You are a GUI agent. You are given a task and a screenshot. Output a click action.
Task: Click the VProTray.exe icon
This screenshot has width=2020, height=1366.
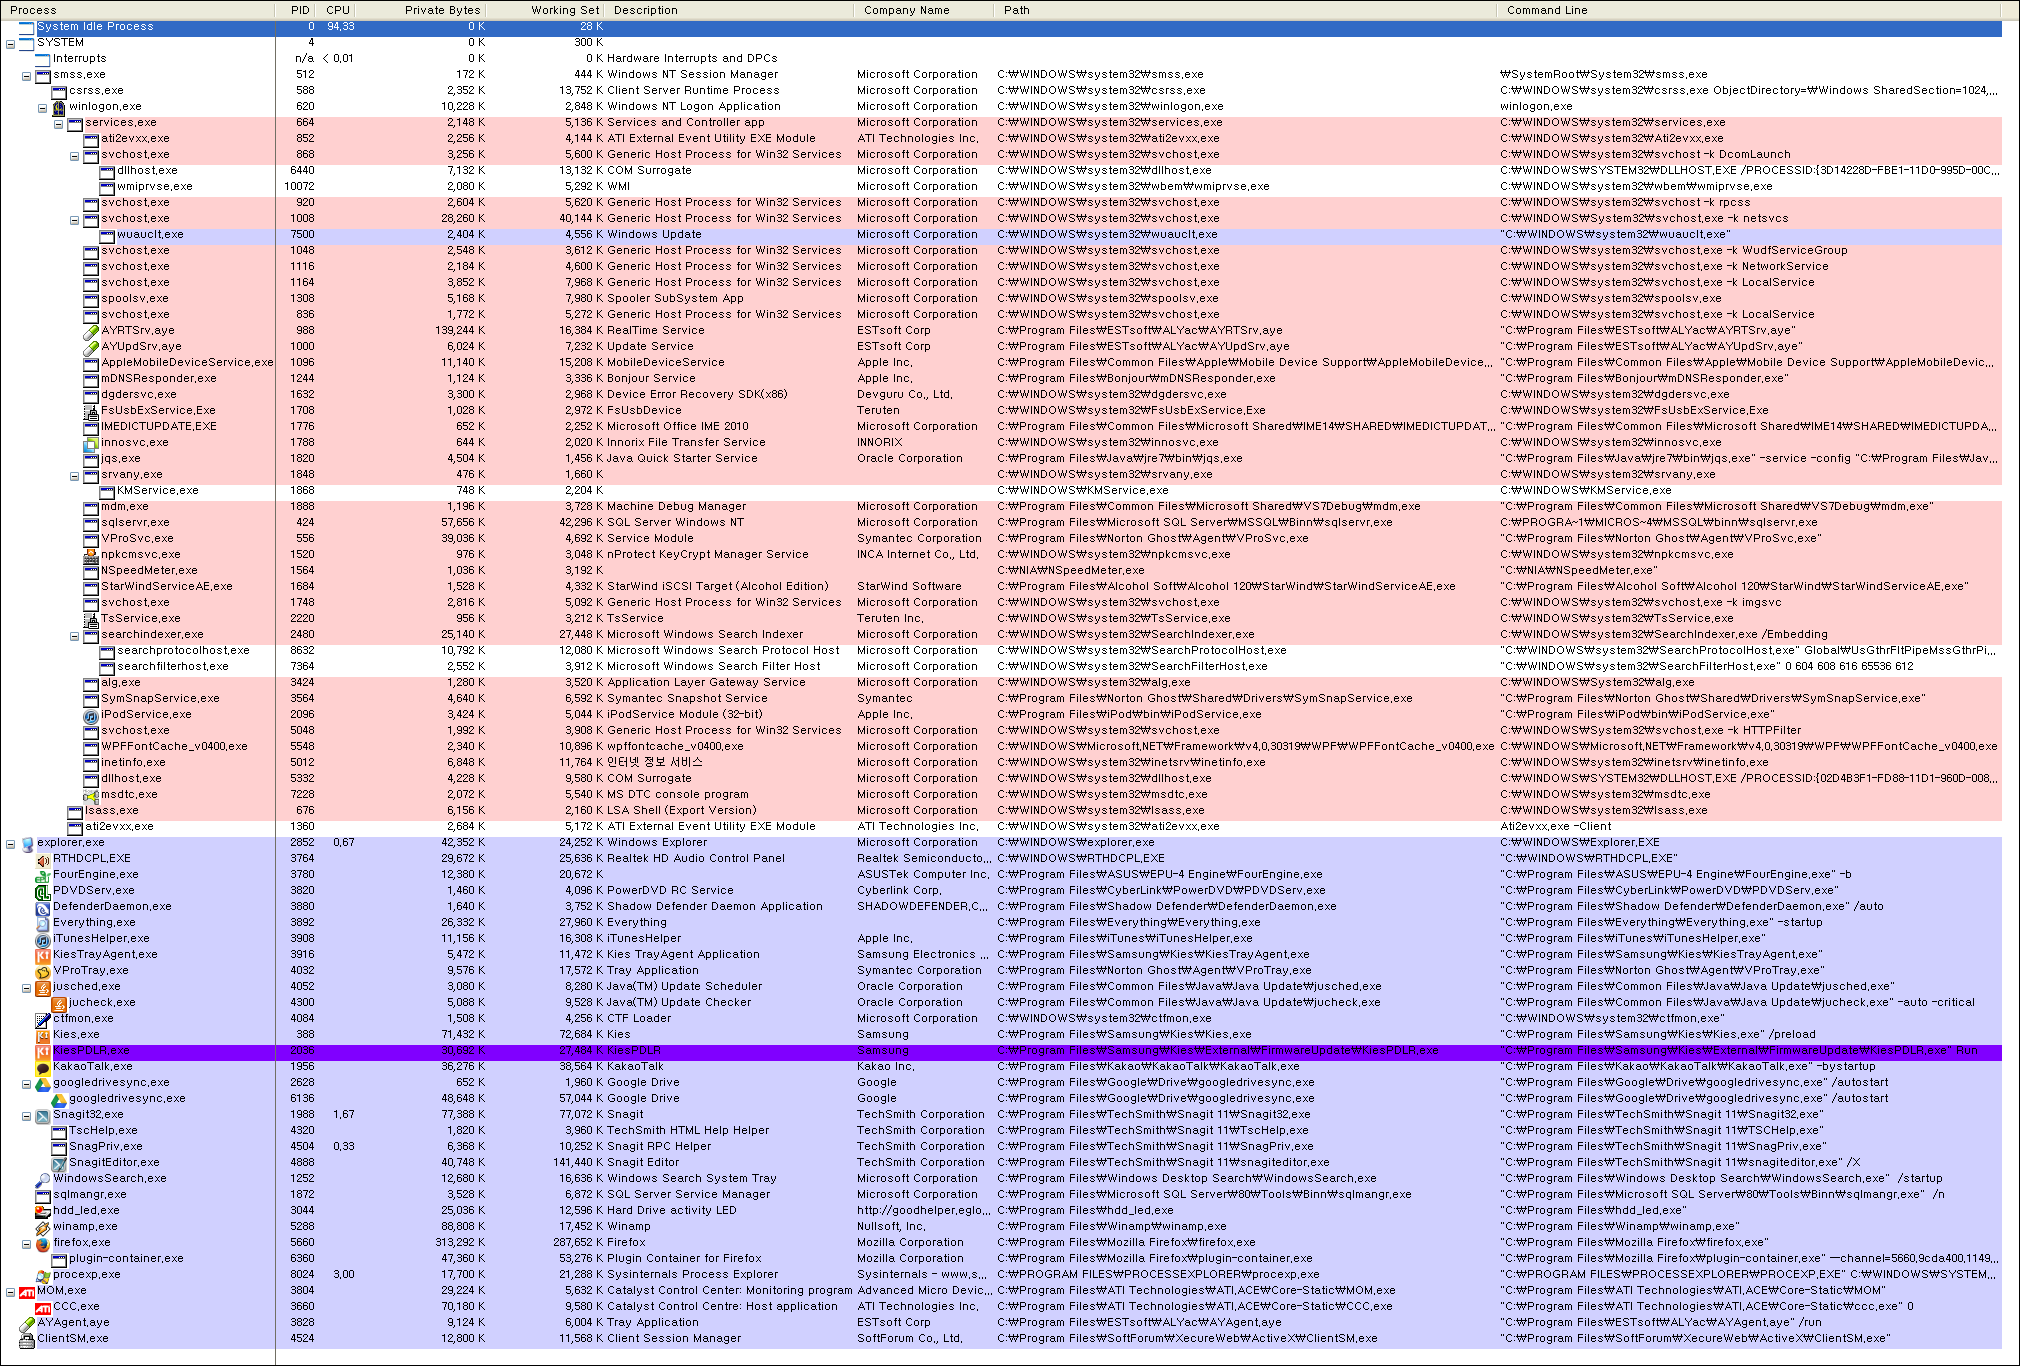point(43,971)
